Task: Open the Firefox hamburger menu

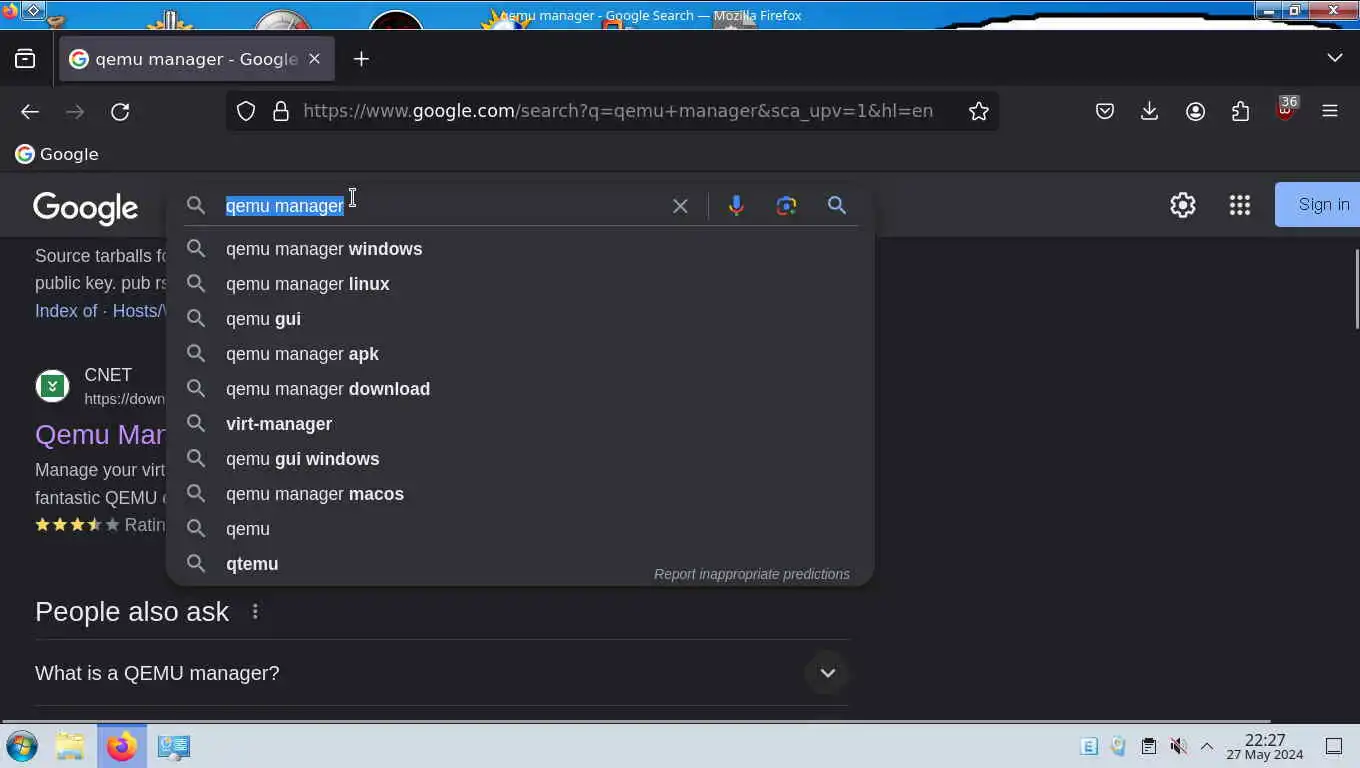Action: [1330, 111]
